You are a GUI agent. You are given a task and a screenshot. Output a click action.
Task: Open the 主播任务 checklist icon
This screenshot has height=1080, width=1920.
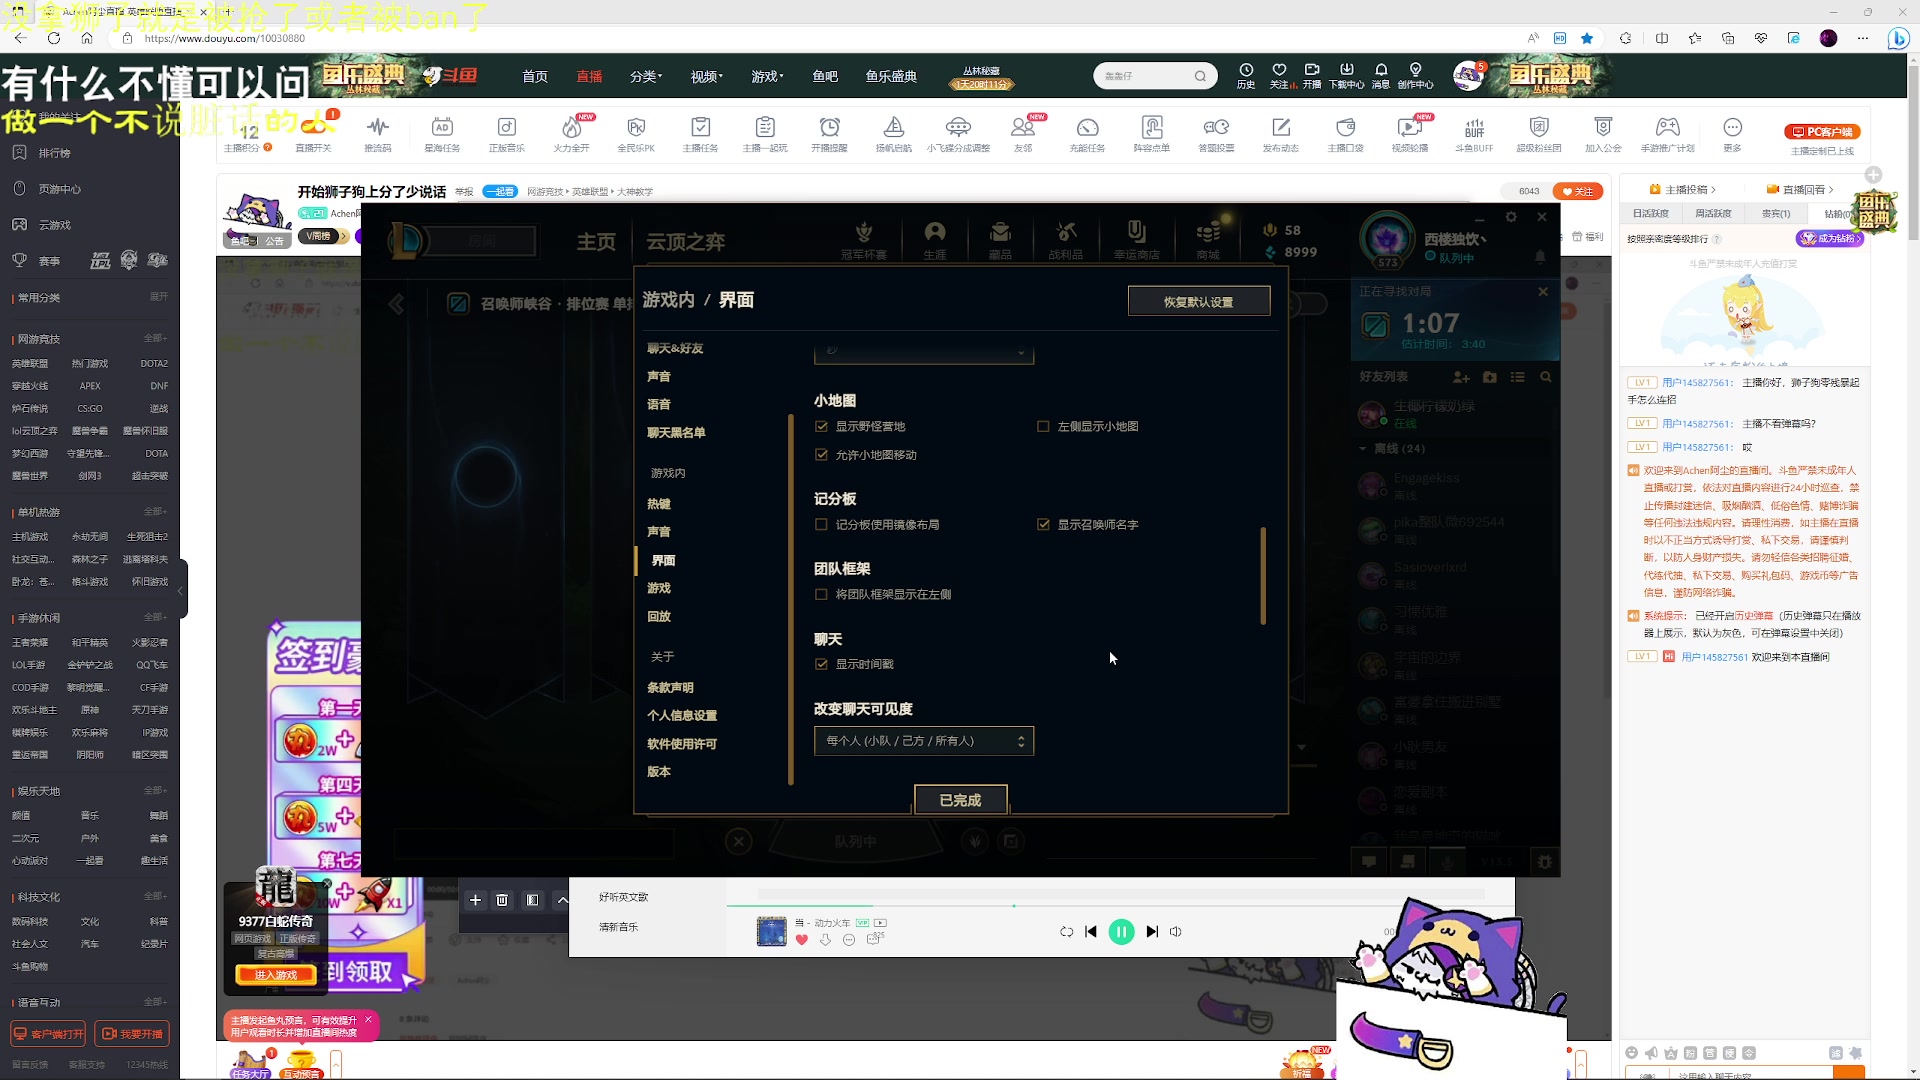pos(700,133)
